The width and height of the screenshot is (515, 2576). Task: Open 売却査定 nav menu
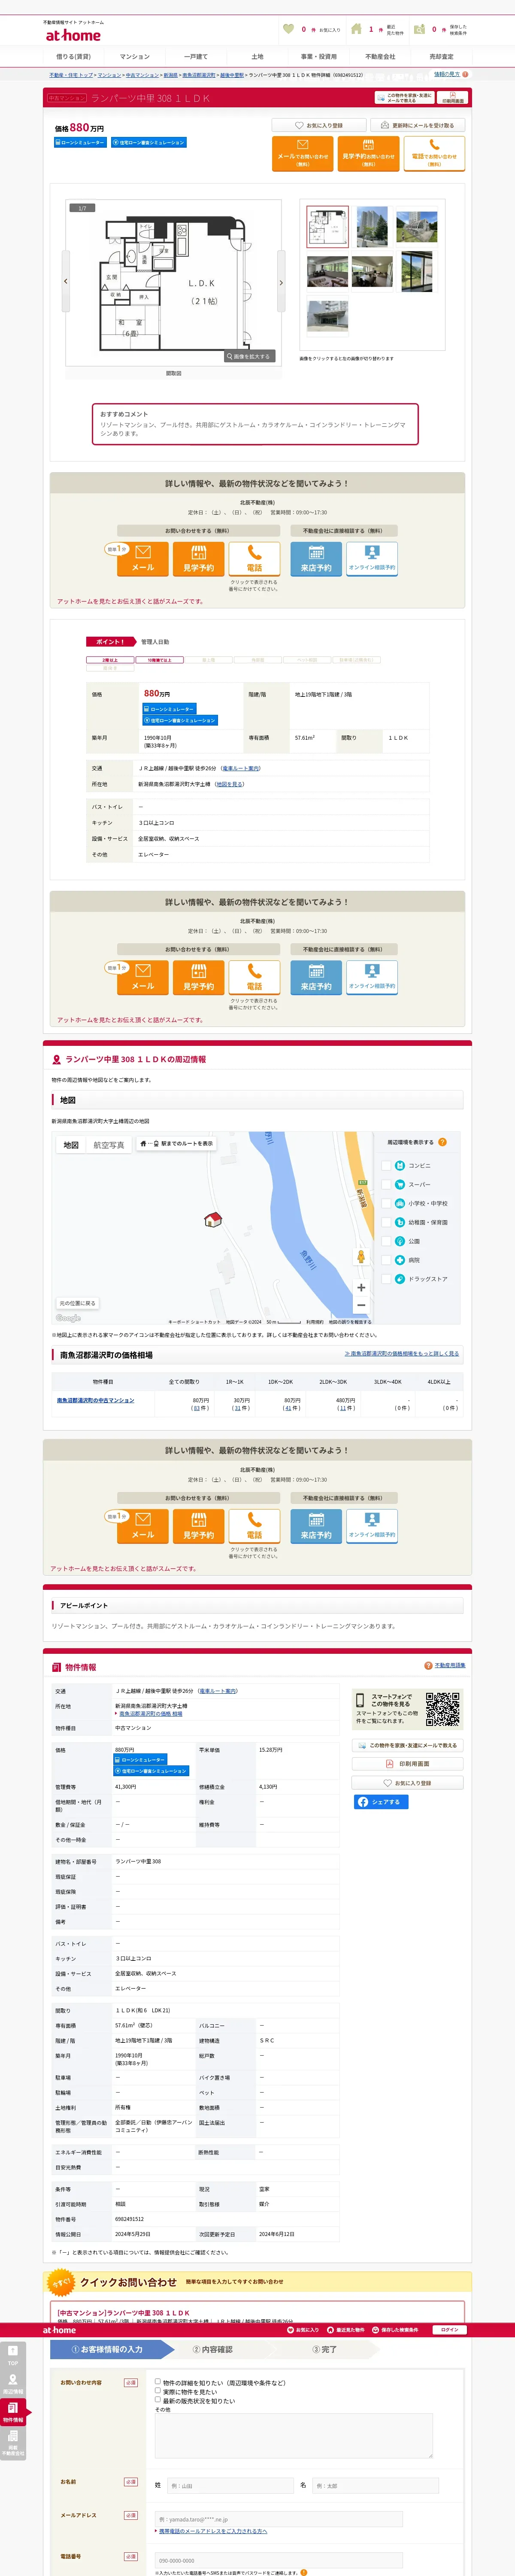click(441, 57)
